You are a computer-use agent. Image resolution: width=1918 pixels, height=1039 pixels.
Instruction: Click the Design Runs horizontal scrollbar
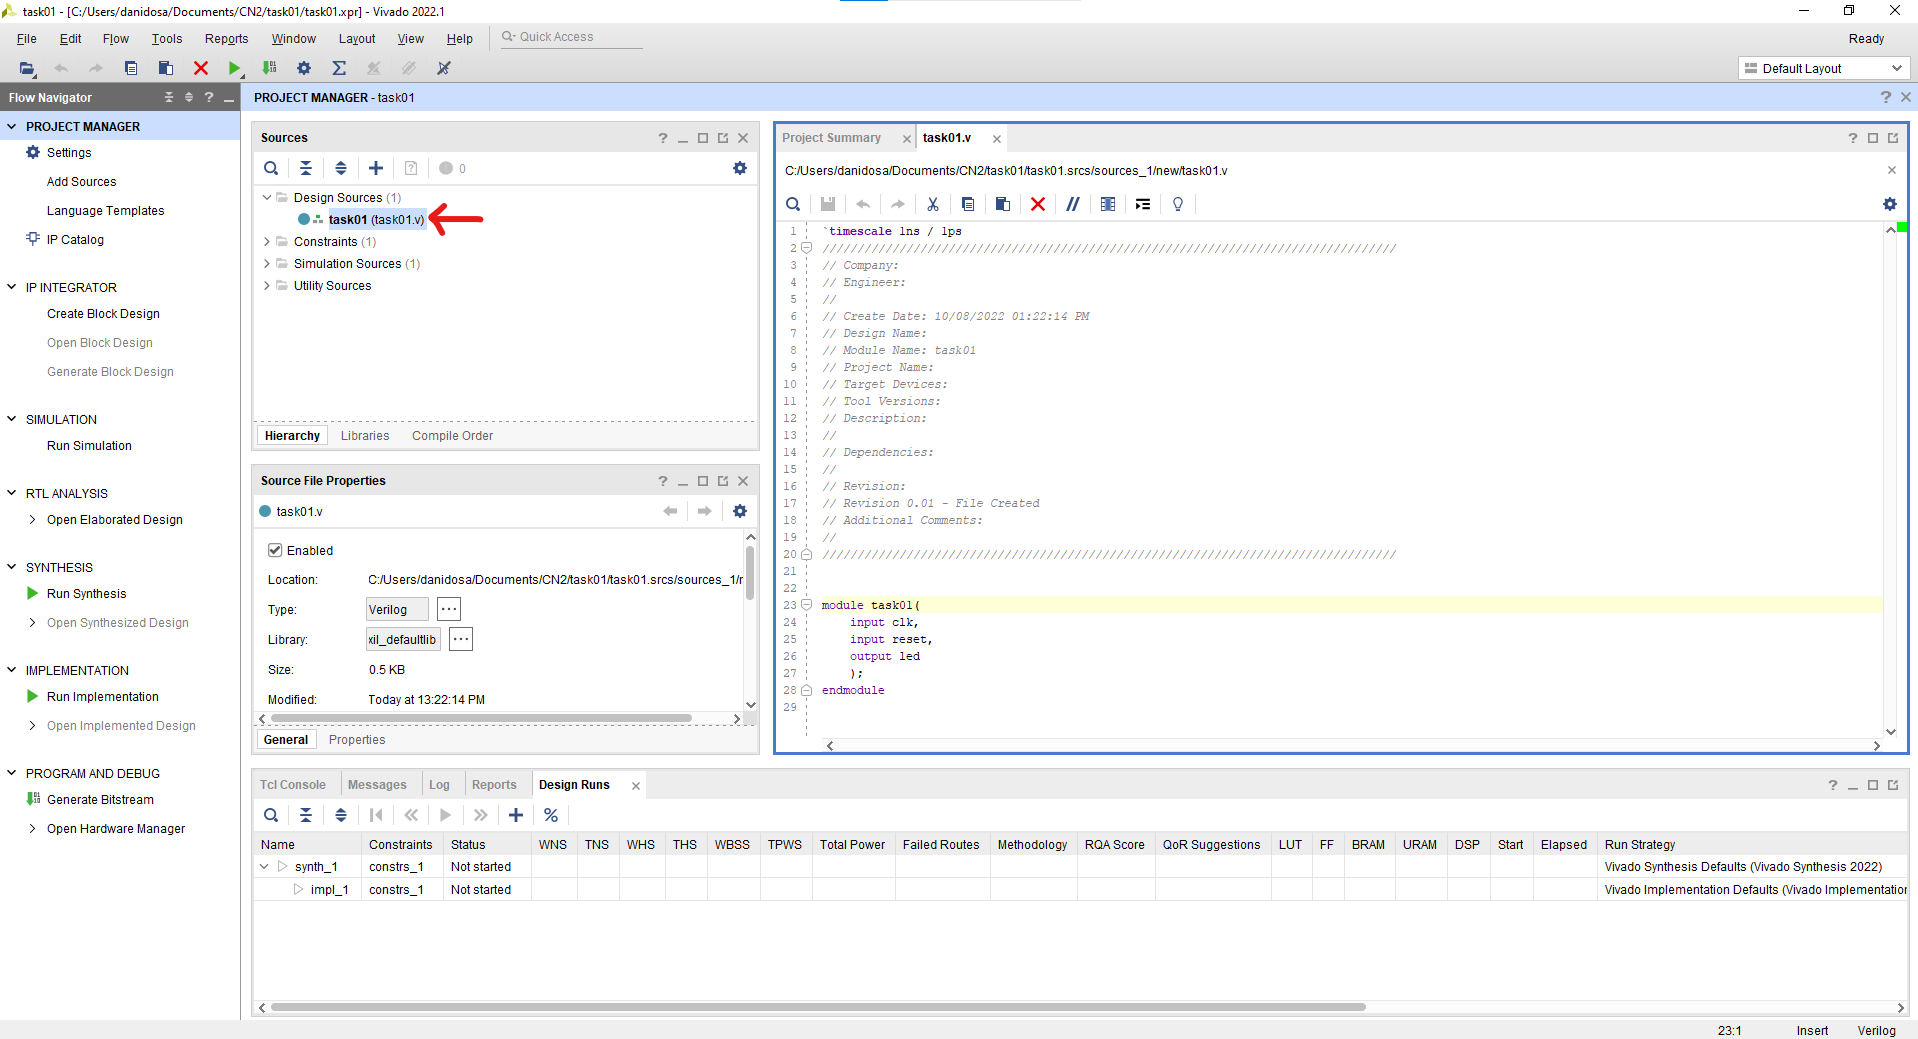(x=818, y=1007)
